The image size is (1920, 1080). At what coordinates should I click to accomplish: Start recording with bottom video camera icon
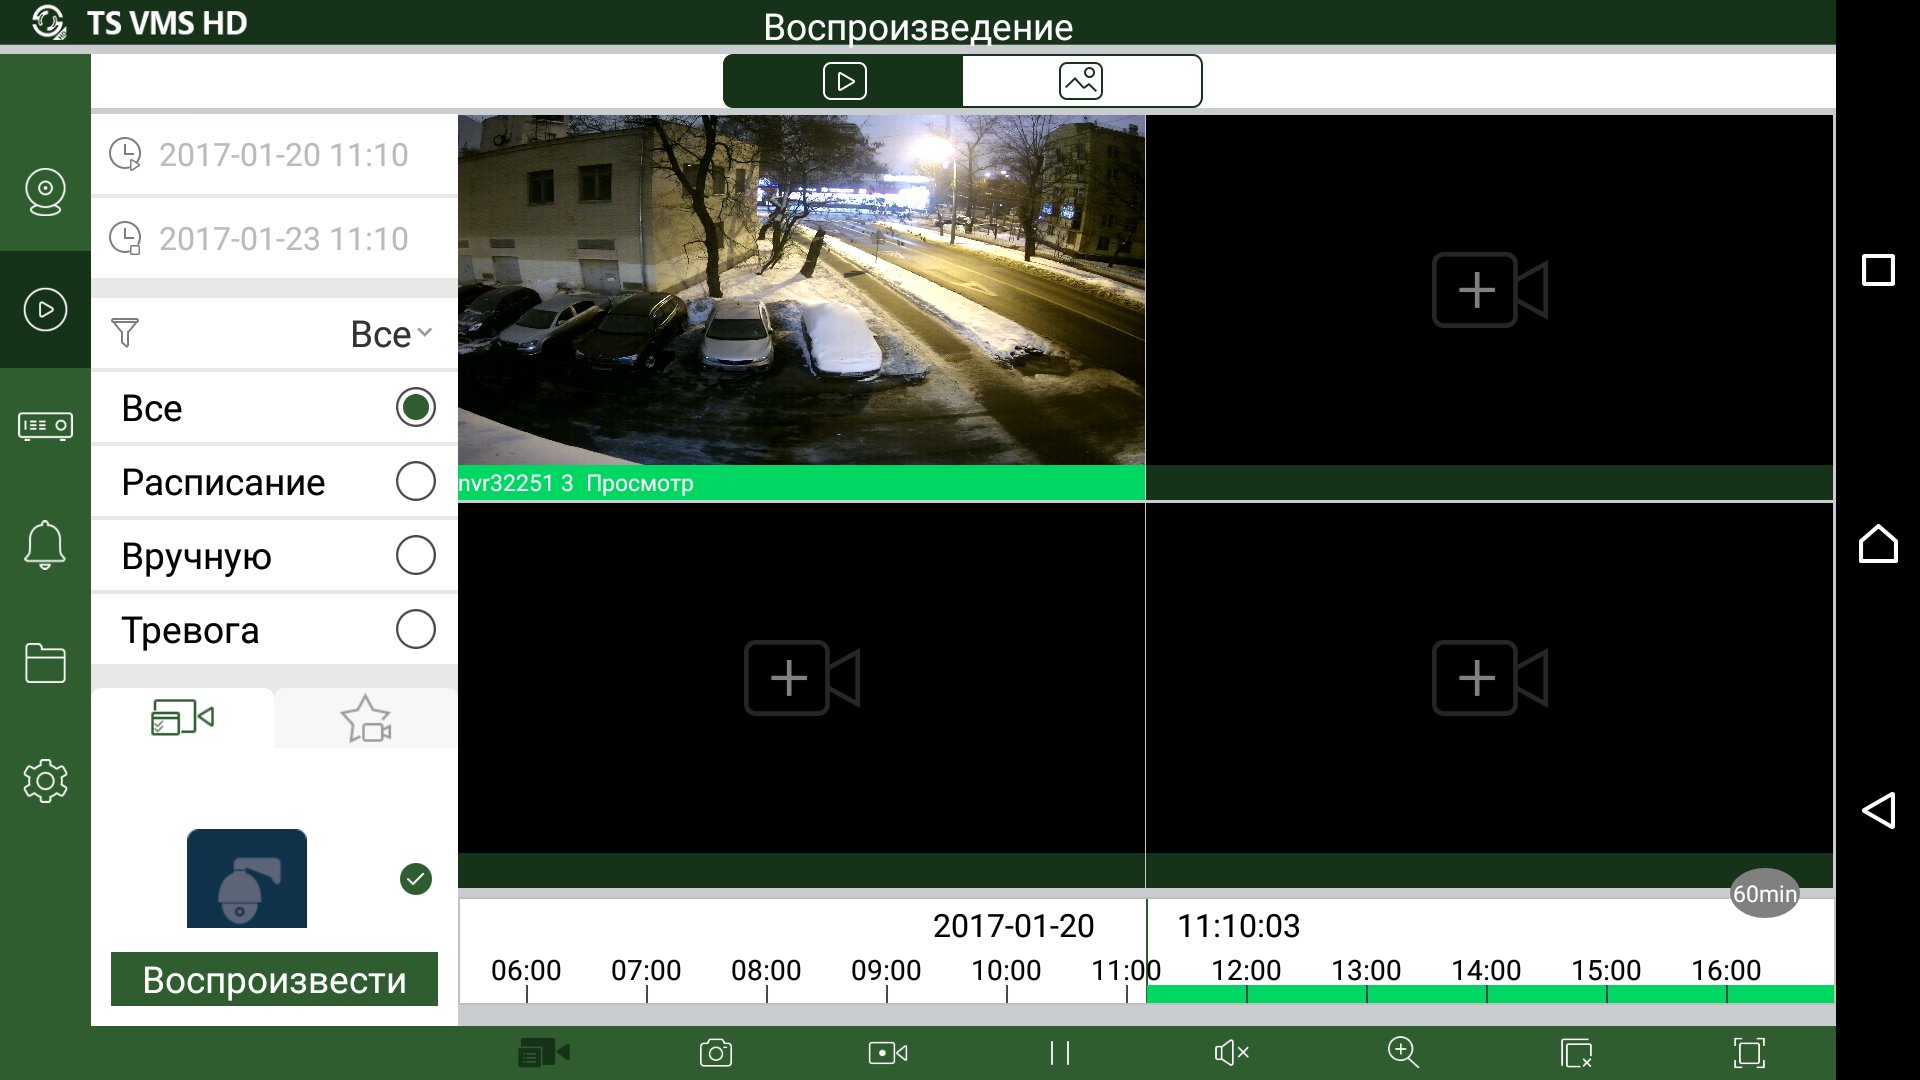click(x=888, y=1052)
